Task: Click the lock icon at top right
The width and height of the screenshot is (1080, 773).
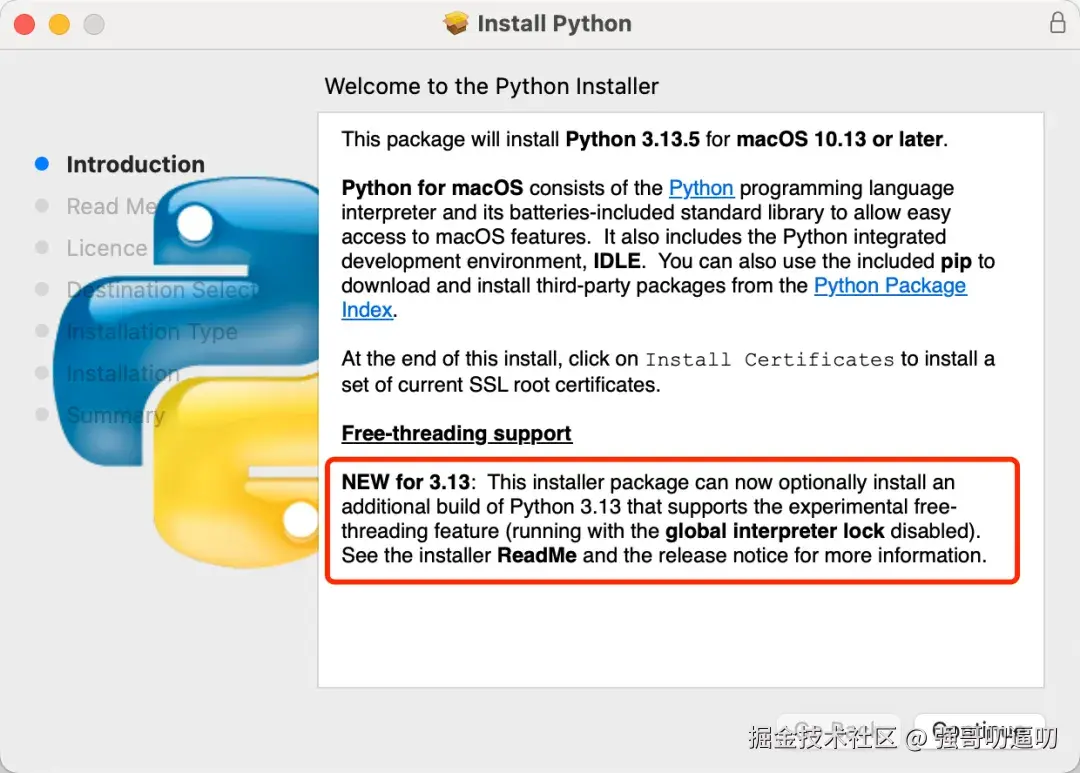Action: click(x=1057, y=22)
